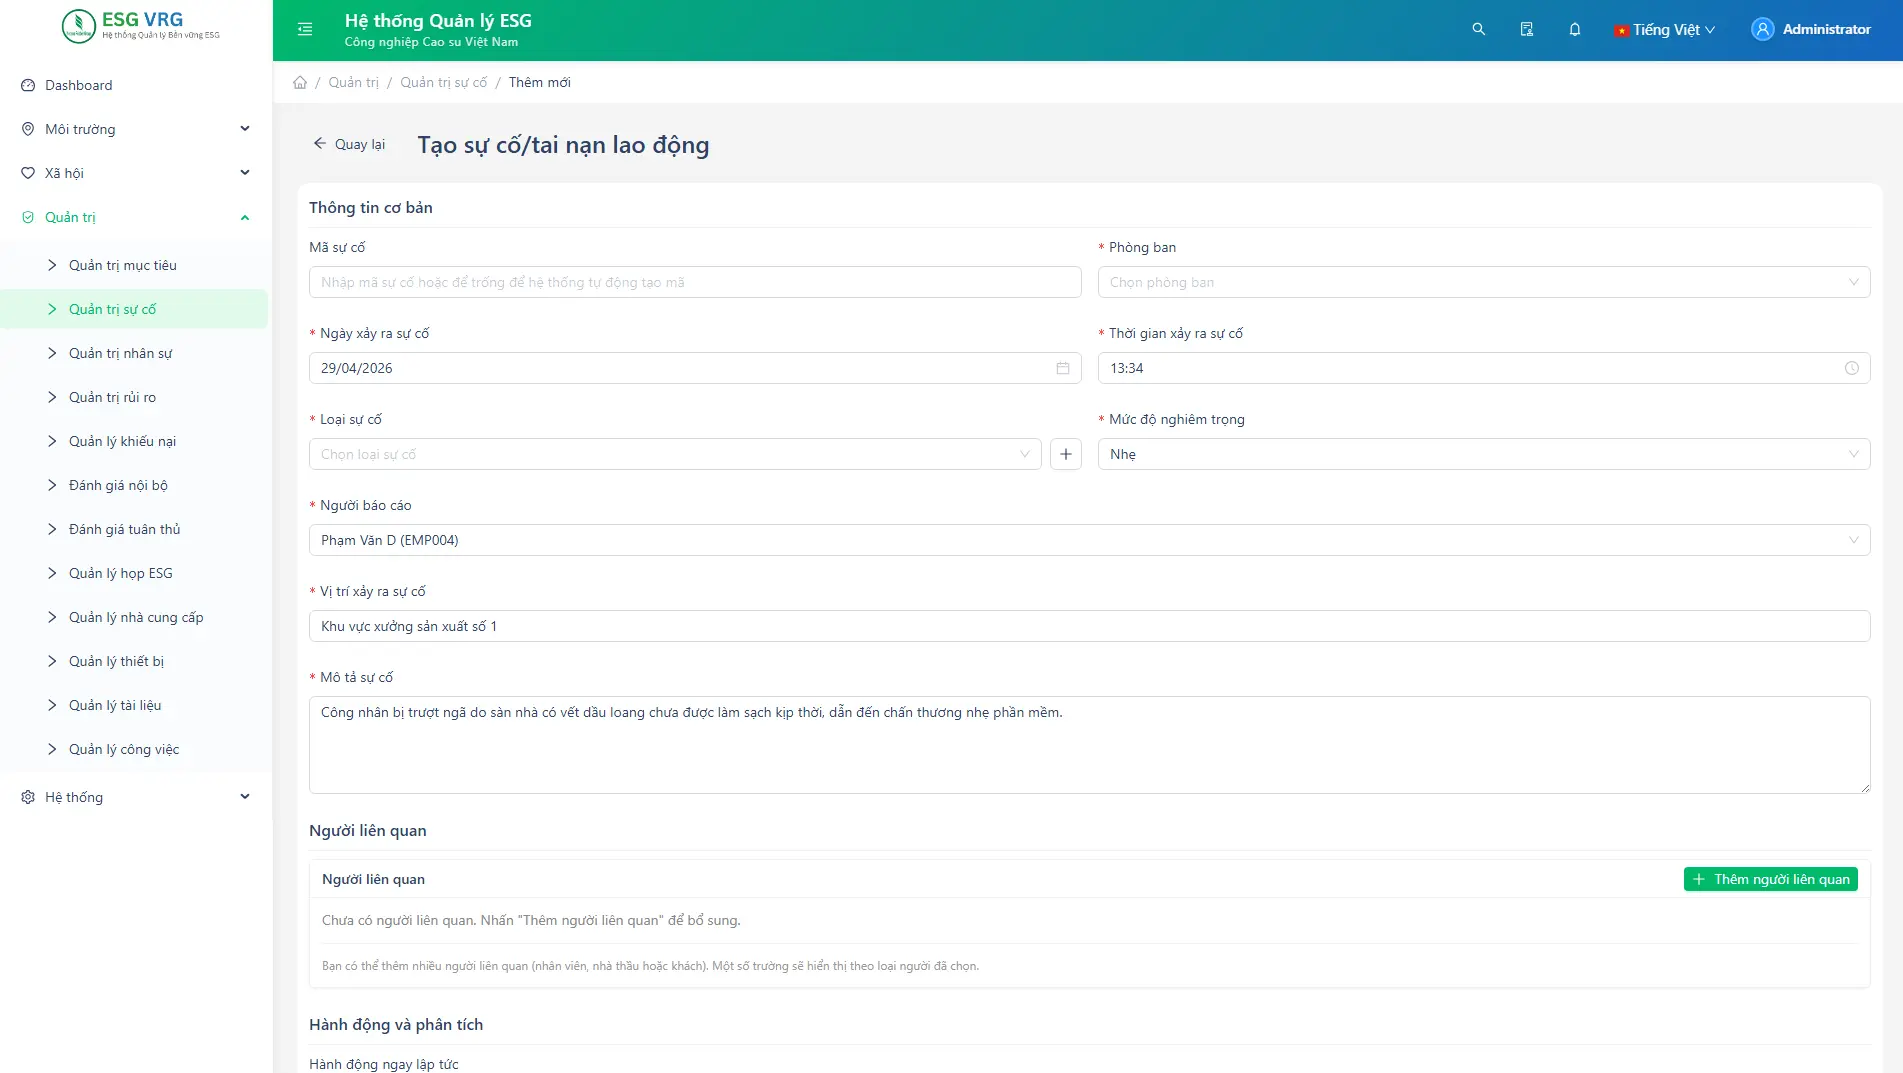The width and height of the screenshot is (1903, 1073).
Task: Open the Phòng ban dropdown
Action: pyautogui.click(x=1484, y=282)
